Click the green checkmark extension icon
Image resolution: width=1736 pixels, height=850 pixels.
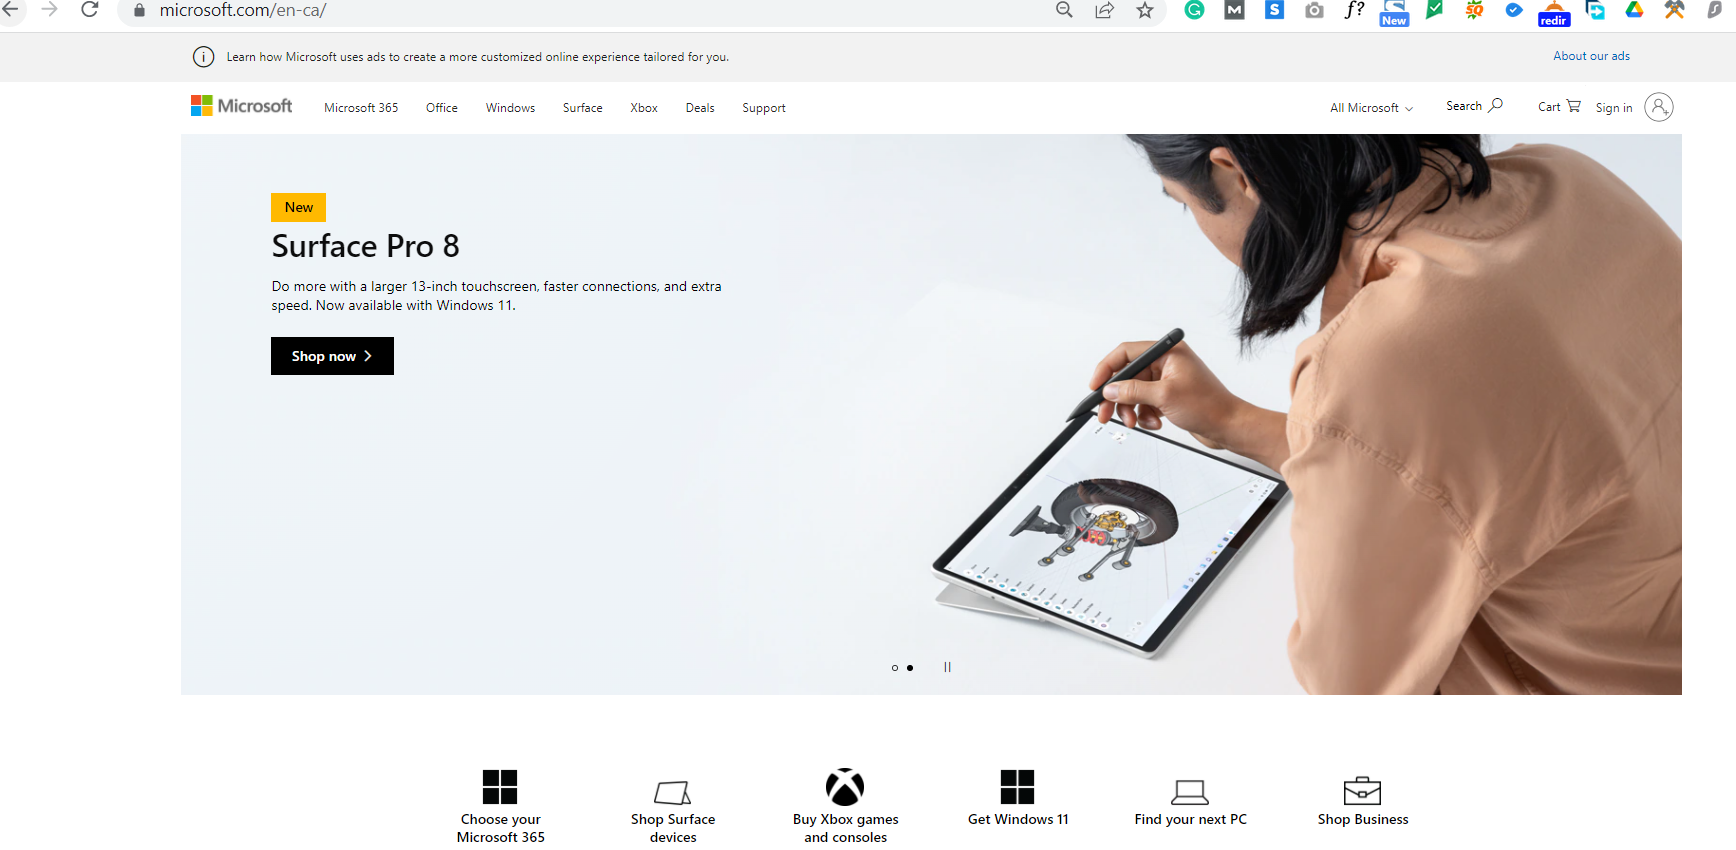(x=1434, y=10)
